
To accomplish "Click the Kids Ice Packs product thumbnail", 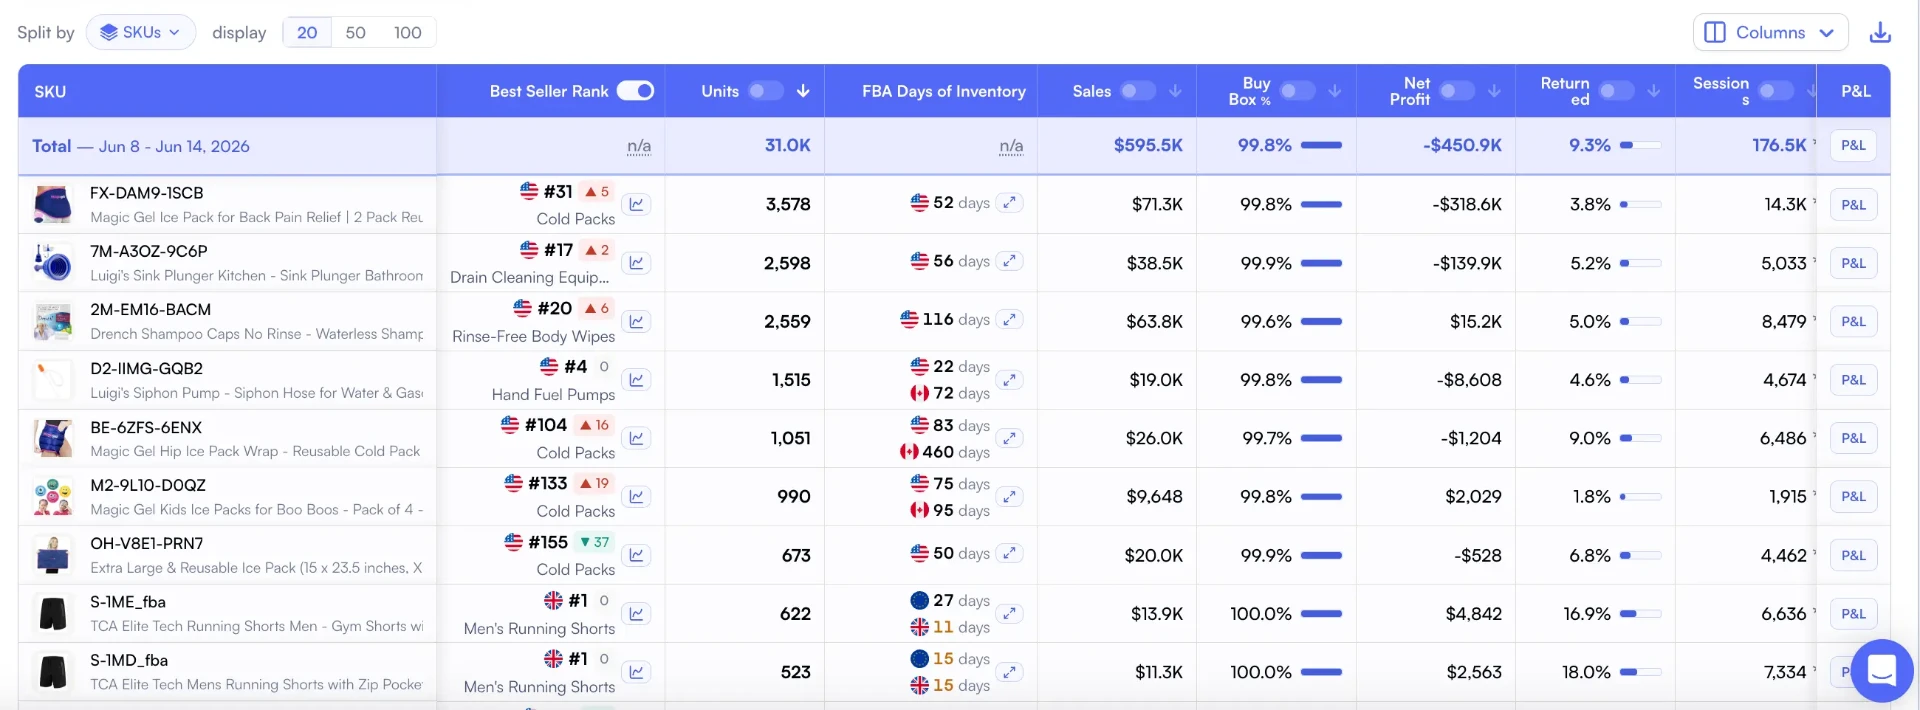I will (53, 496).
